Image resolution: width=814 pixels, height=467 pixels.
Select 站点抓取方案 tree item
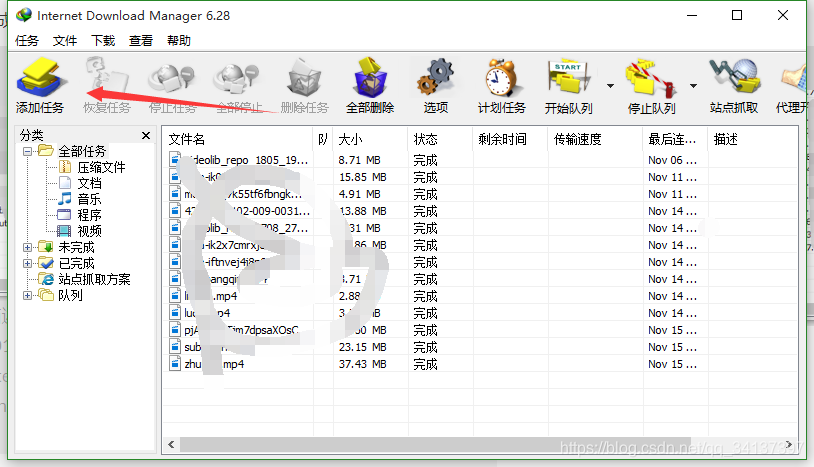(x=94, y=280)
